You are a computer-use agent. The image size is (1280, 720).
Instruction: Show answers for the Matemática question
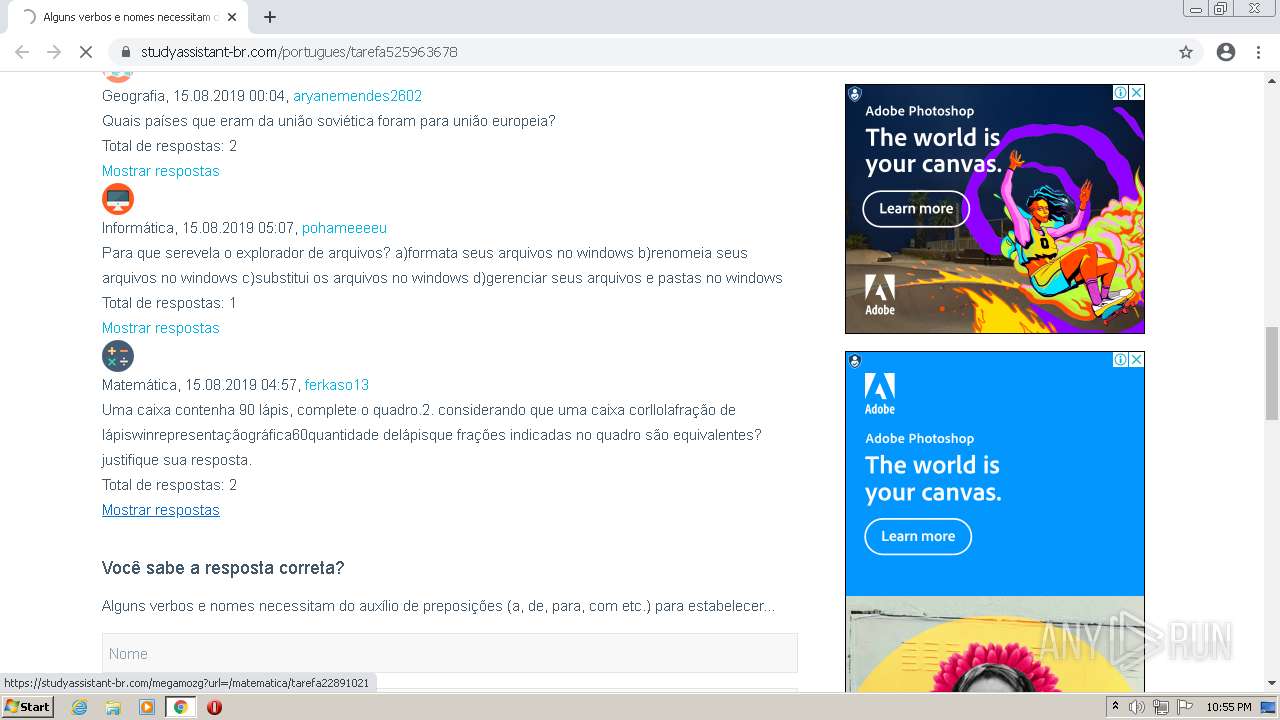(160, 510)
